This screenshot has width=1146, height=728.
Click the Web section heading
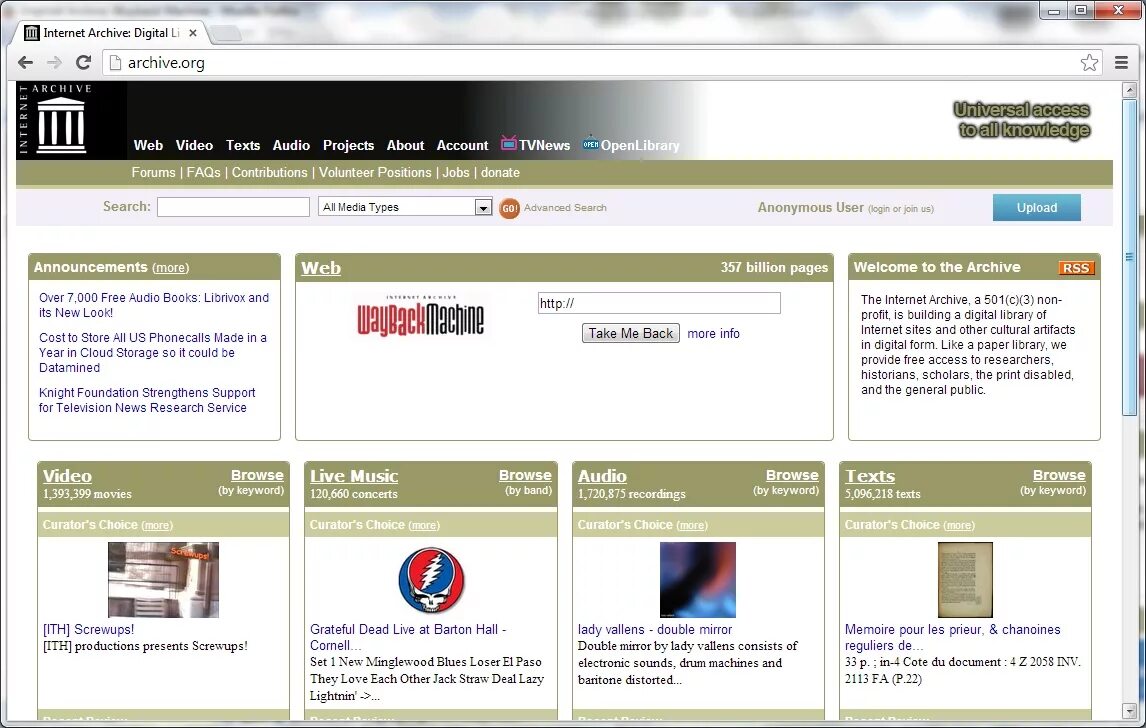[x=321, y=268]
